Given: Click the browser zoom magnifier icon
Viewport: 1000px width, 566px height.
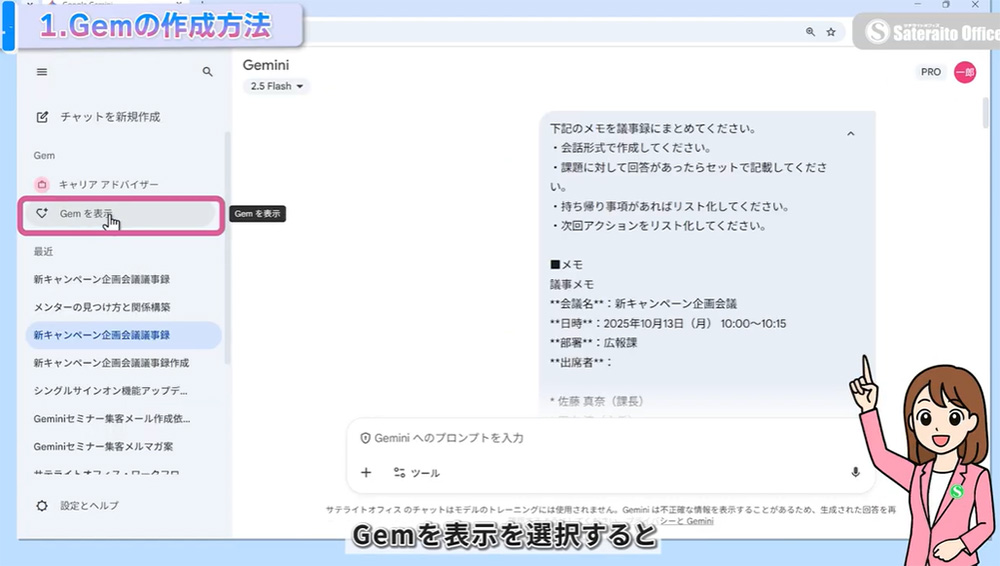Looking at the screenshot, I should tap(810, 32).
